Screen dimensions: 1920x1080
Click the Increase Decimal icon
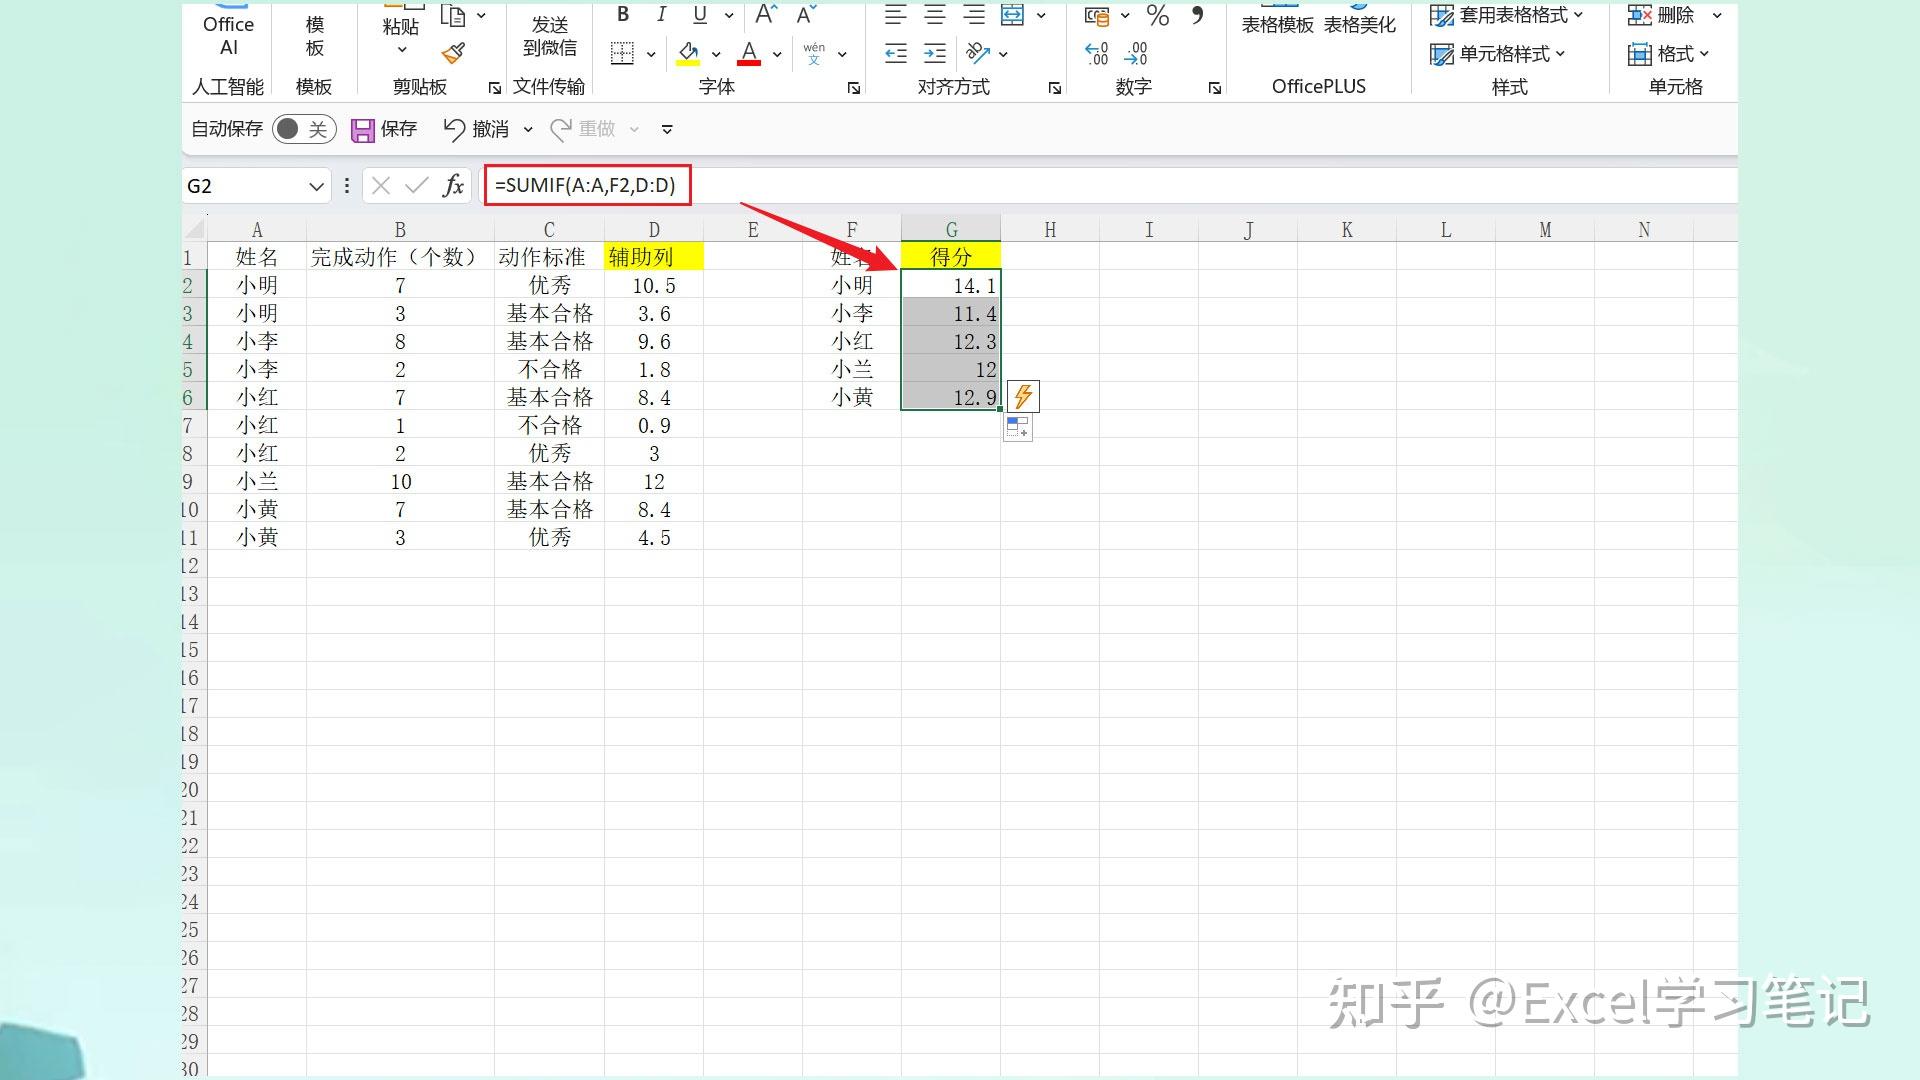pyautogui.click(x=1097, y=53)
